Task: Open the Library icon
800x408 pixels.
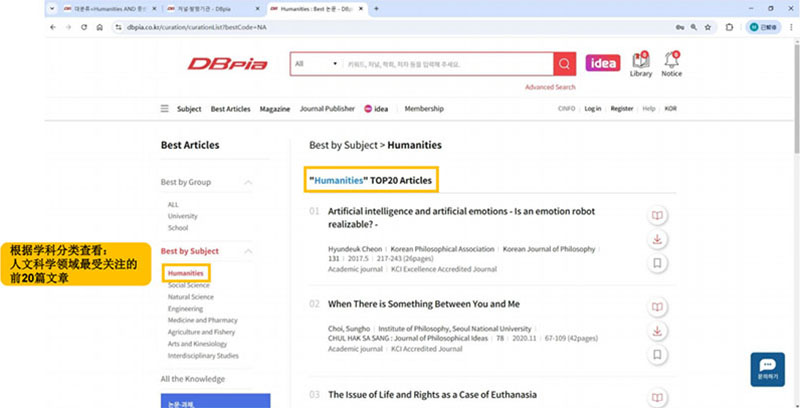Action: tap(641, 64)
